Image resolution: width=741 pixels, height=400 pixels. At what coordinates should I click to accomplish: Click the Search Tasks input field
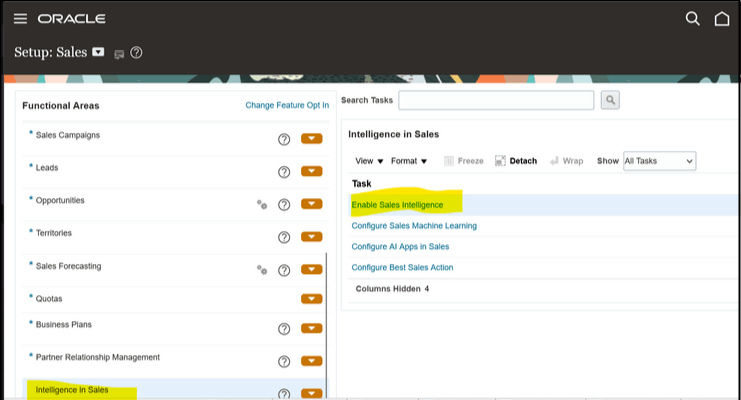496,100
